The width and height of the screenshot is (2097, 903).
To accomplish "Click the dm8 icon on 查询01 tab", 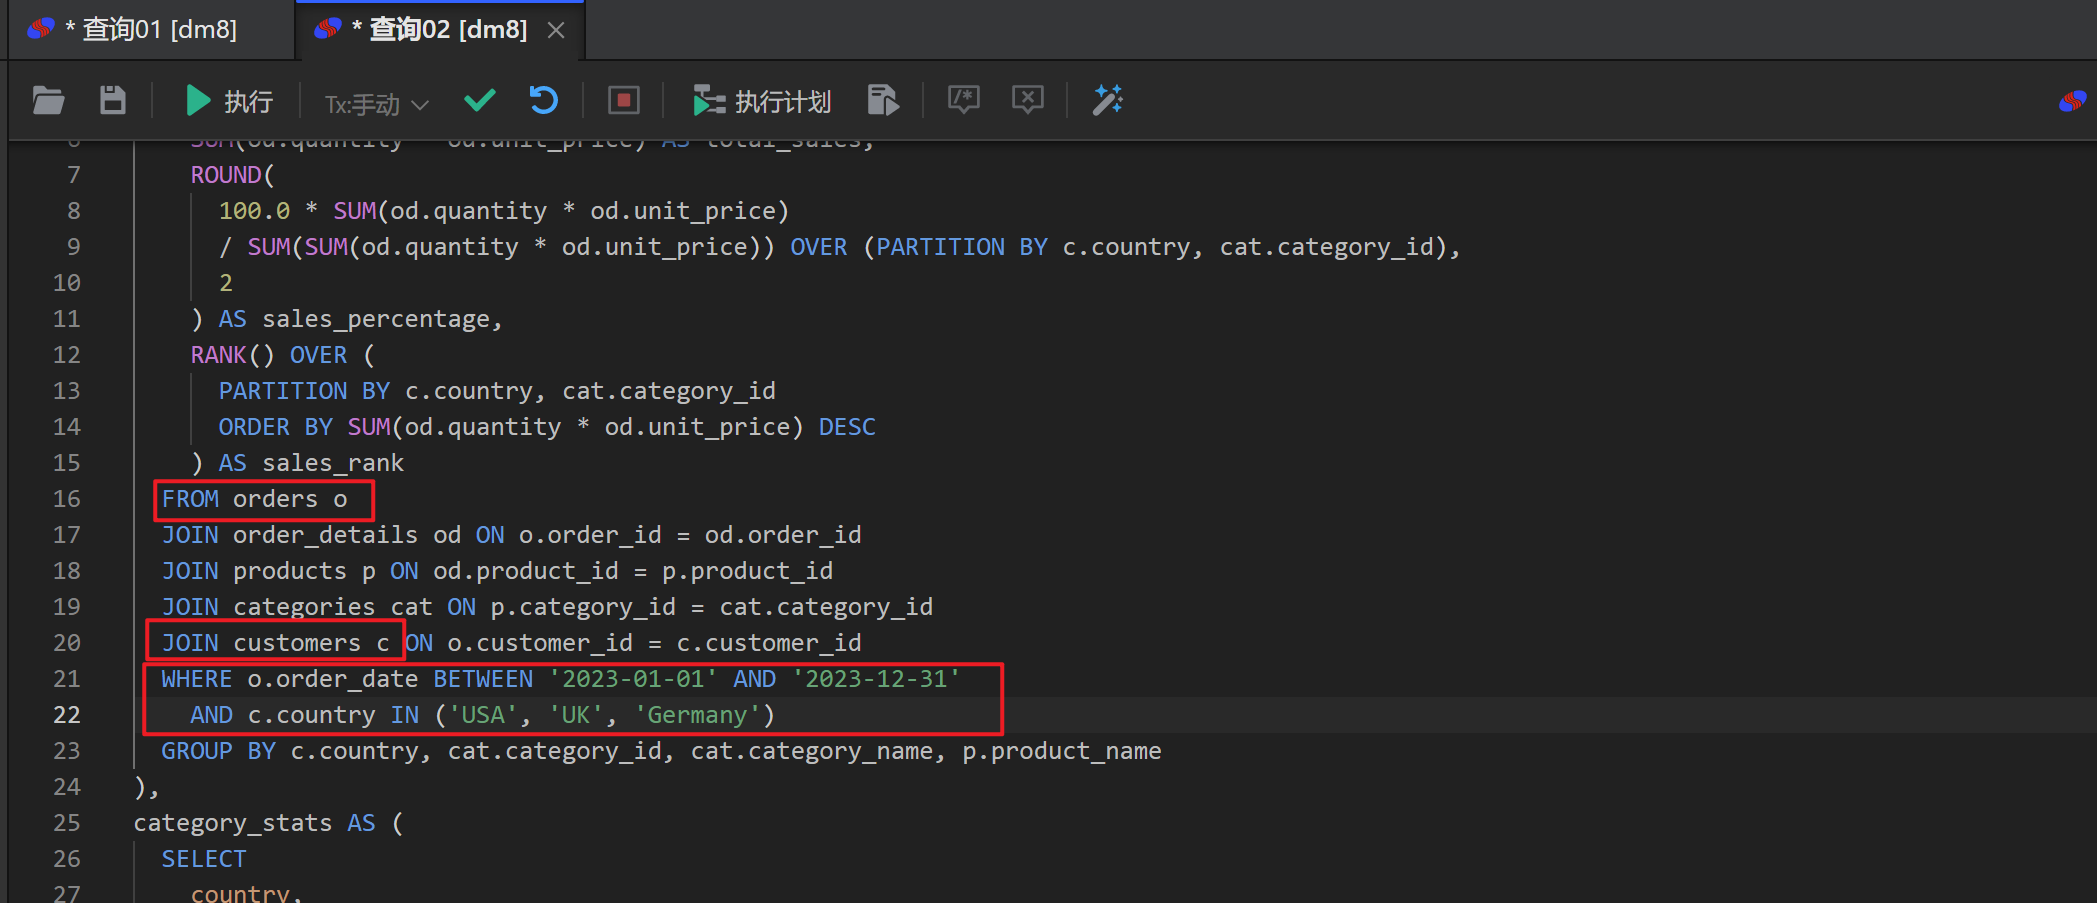I will [x=39, y=29].
